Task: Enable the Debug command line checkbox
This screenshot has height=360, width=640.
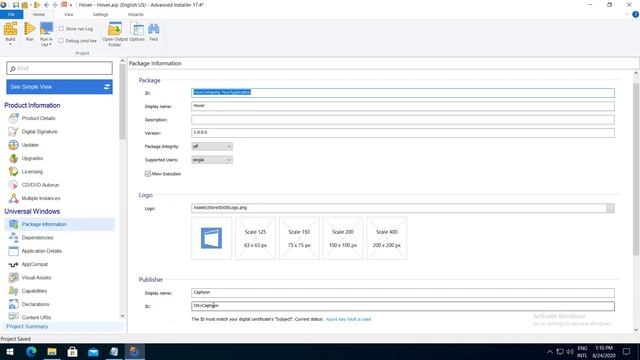Action: (x=61, y=41)
